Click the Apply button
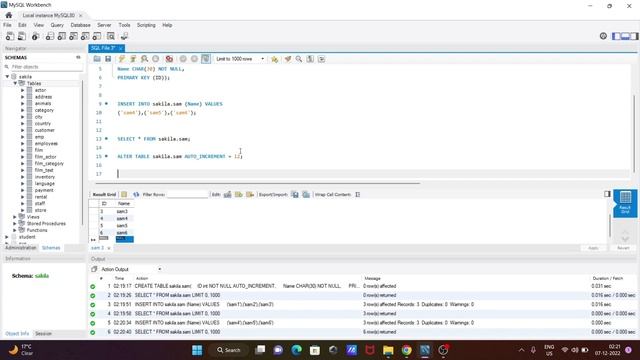The image size is (640, 360). point(593,248)
